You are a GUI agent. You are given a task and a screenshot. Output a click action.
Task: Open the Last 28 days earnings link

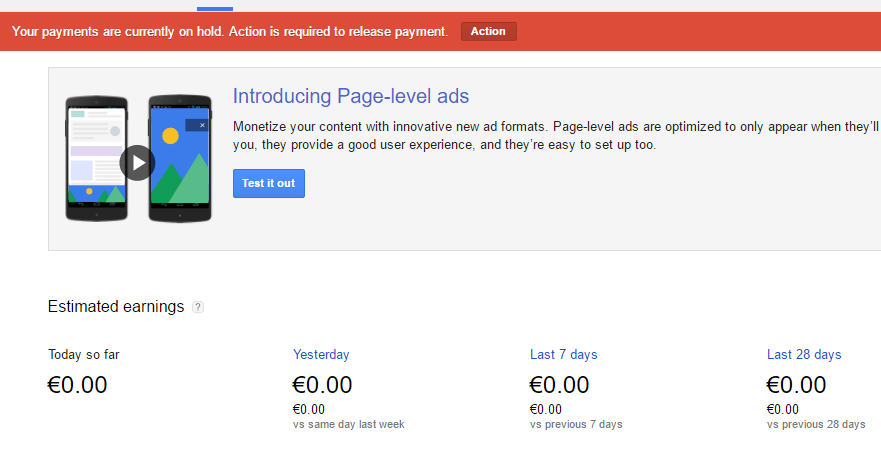(x=804, y=354)
